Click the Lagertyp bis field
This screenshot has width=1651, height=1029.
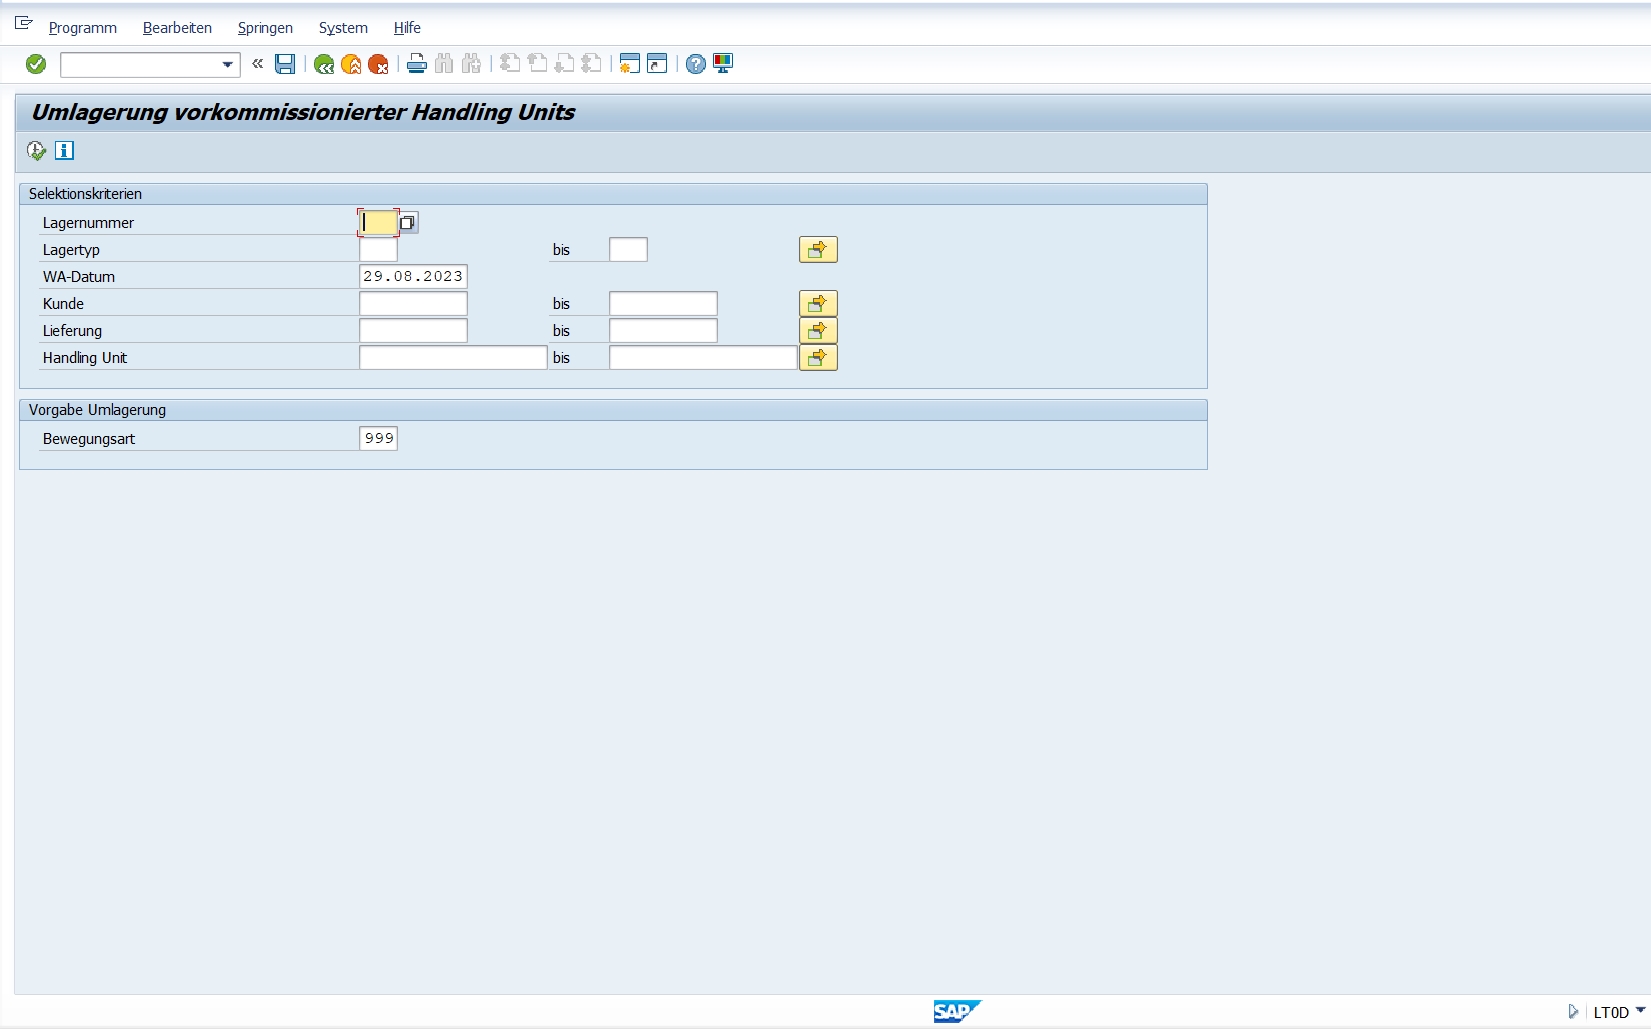point(628,250)
